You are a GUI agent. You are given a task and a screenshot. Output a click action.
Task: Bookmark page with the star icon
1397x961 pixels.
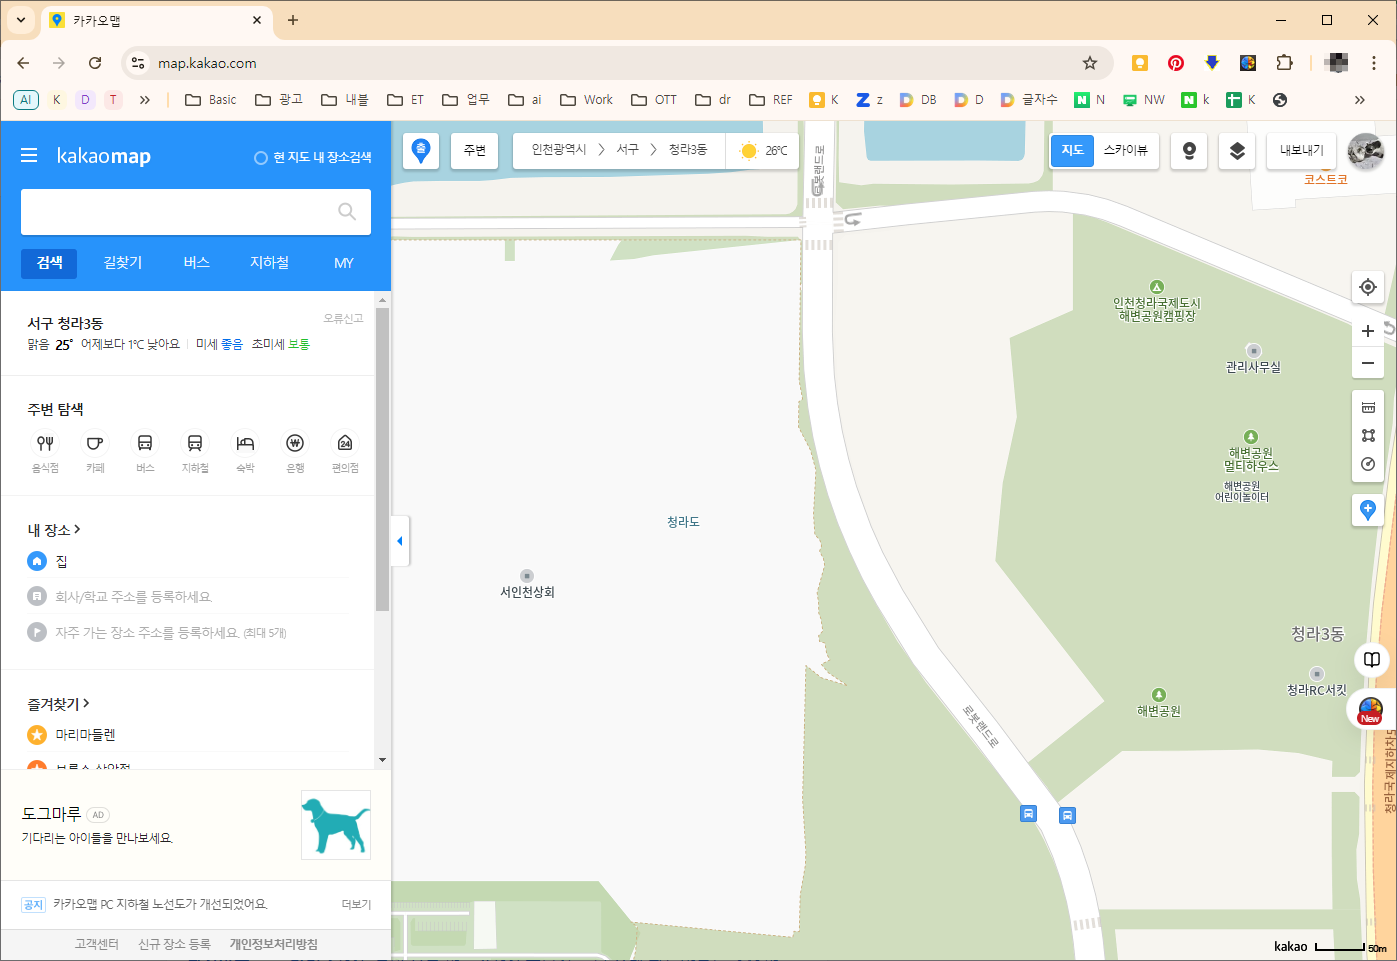pos(1090,63)
